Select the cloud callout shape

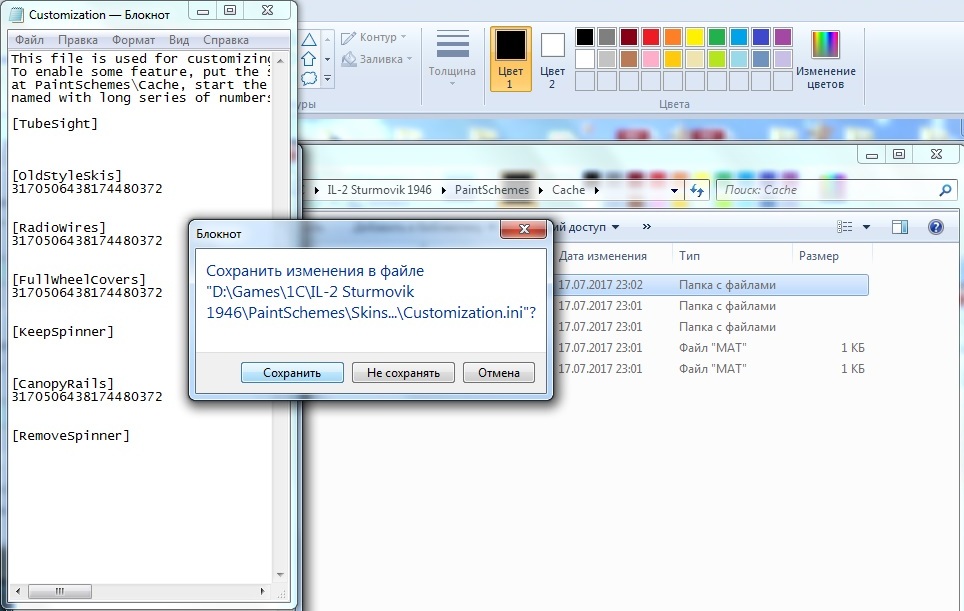(309, 78)
